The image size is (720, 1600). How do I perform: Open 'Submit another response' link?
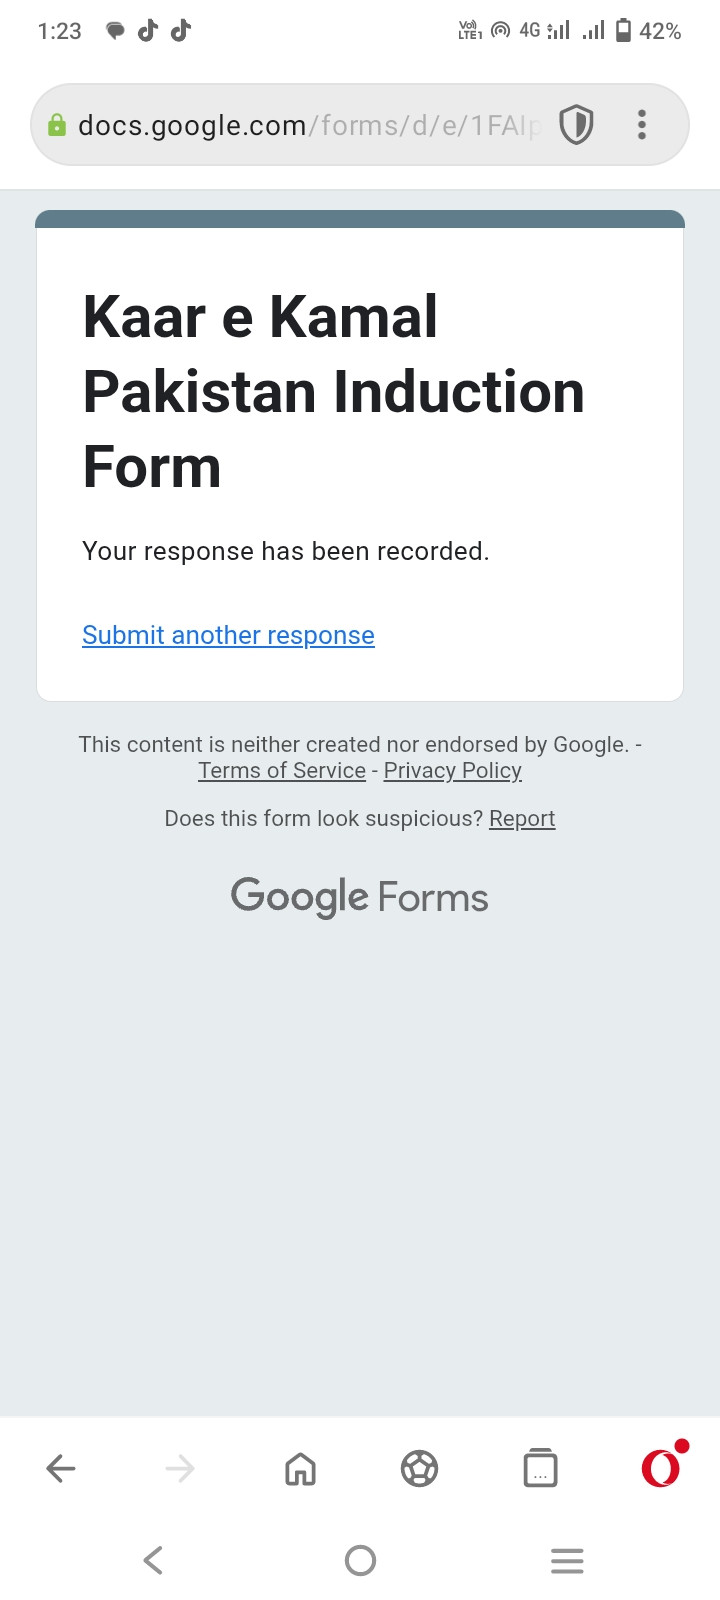(x=228, y=635)
